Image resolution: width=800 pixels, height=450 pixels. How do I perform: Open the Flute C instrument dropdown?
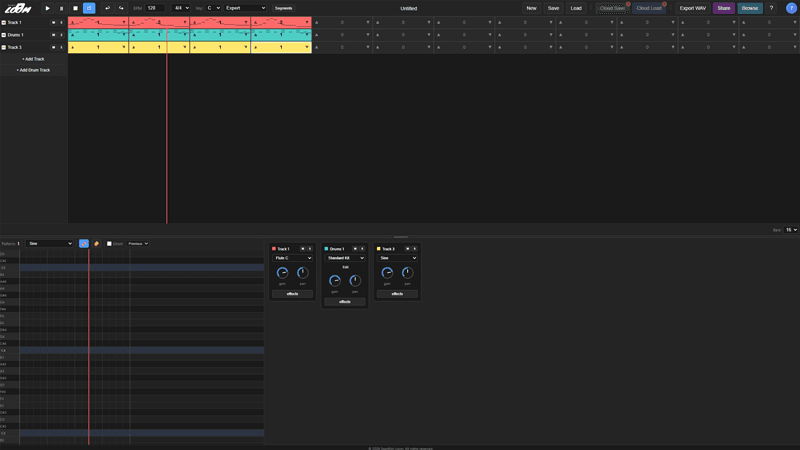pyautogui.click(x=292, y=258)
